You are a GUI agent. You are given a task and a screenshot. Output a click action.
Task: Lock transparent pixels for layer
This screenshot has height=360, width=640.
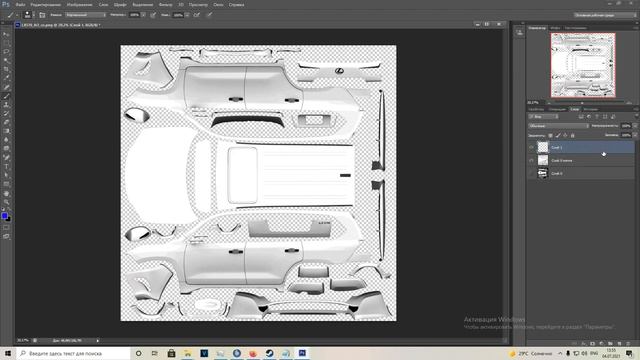tap(550, 135)
